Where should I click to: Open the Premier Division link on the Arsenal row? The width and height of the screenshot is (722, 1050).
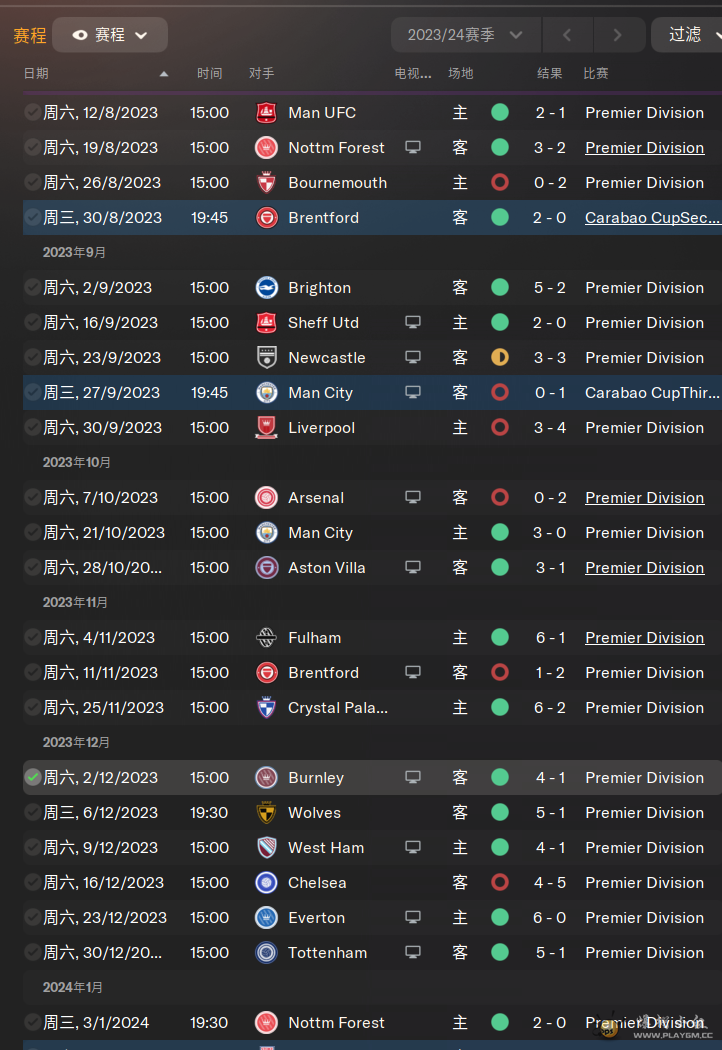click(x=644, y=498)
